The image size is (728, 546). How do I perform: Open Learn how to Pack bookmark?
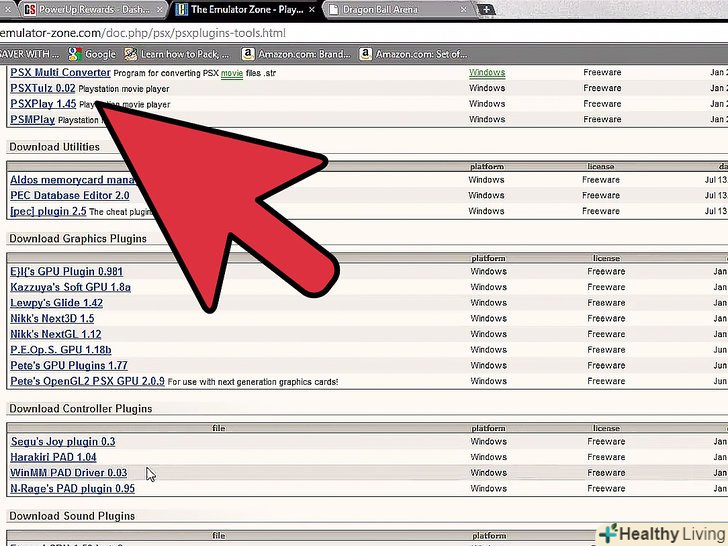coord(176,54)
